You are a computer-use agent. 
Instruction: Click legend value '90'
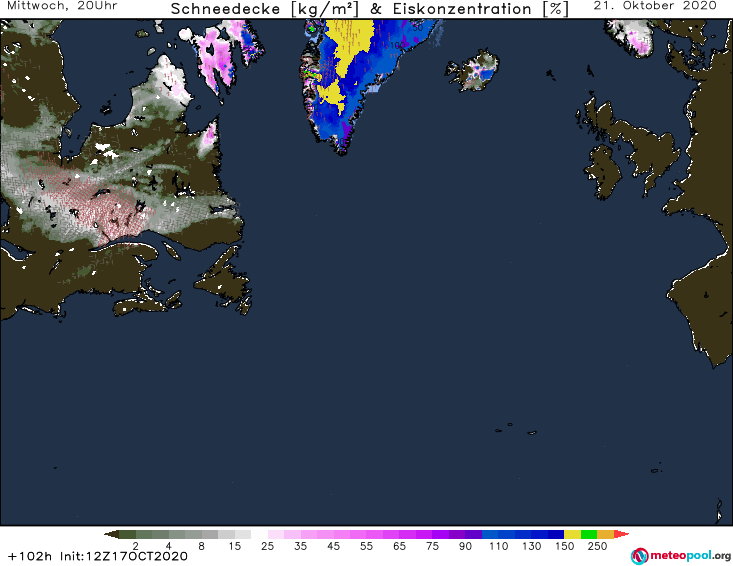coord(465,546)
